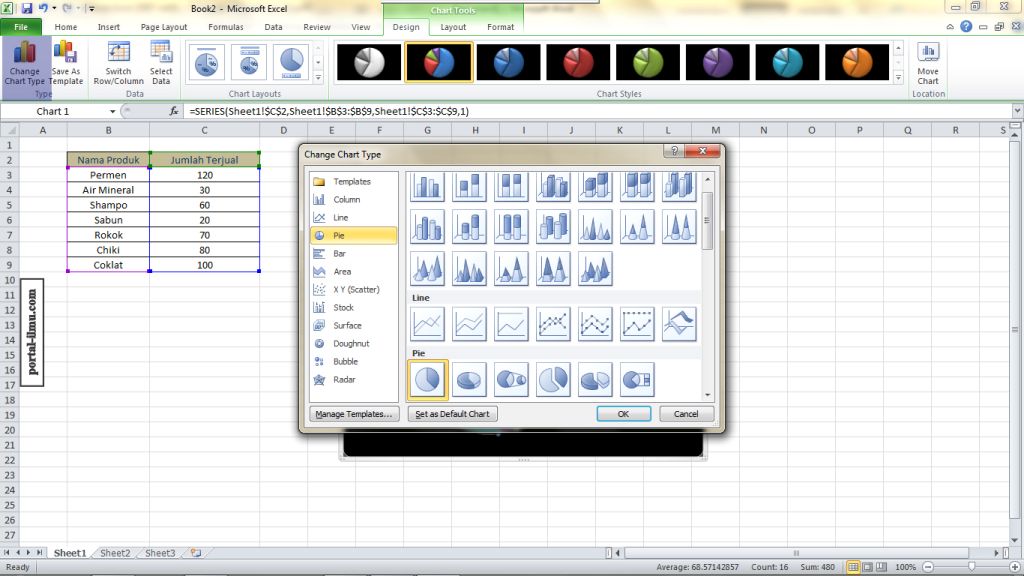
Task: Click OK in Change Chart Type dialog
Action: [623, 414]
